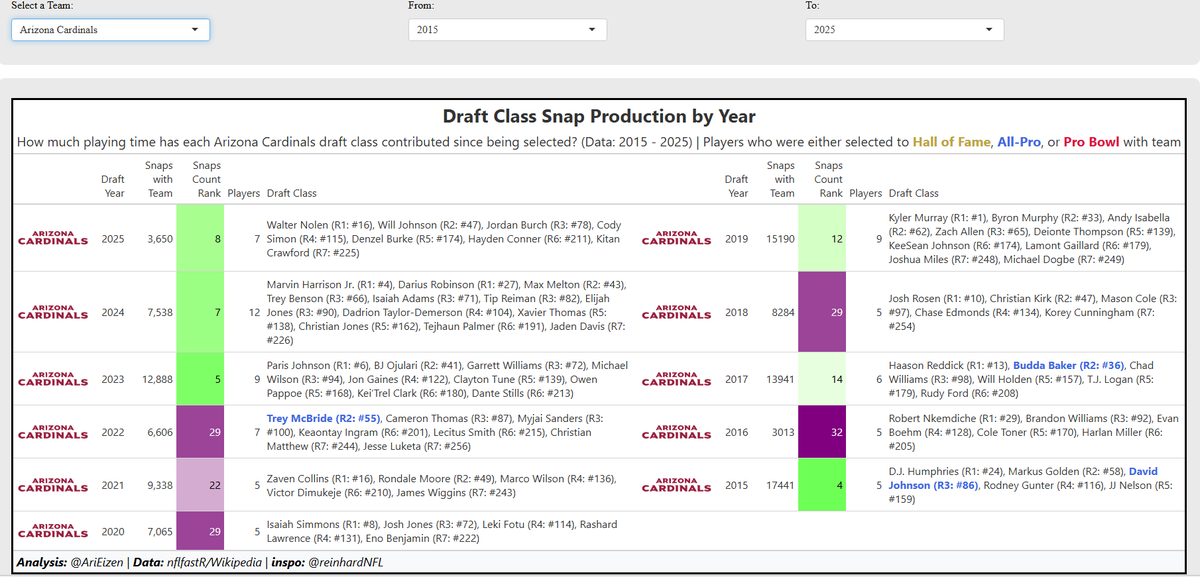Click the green rank 7 cell for 2024
This screenshot has height=577, width=1200.
(200, 312)
